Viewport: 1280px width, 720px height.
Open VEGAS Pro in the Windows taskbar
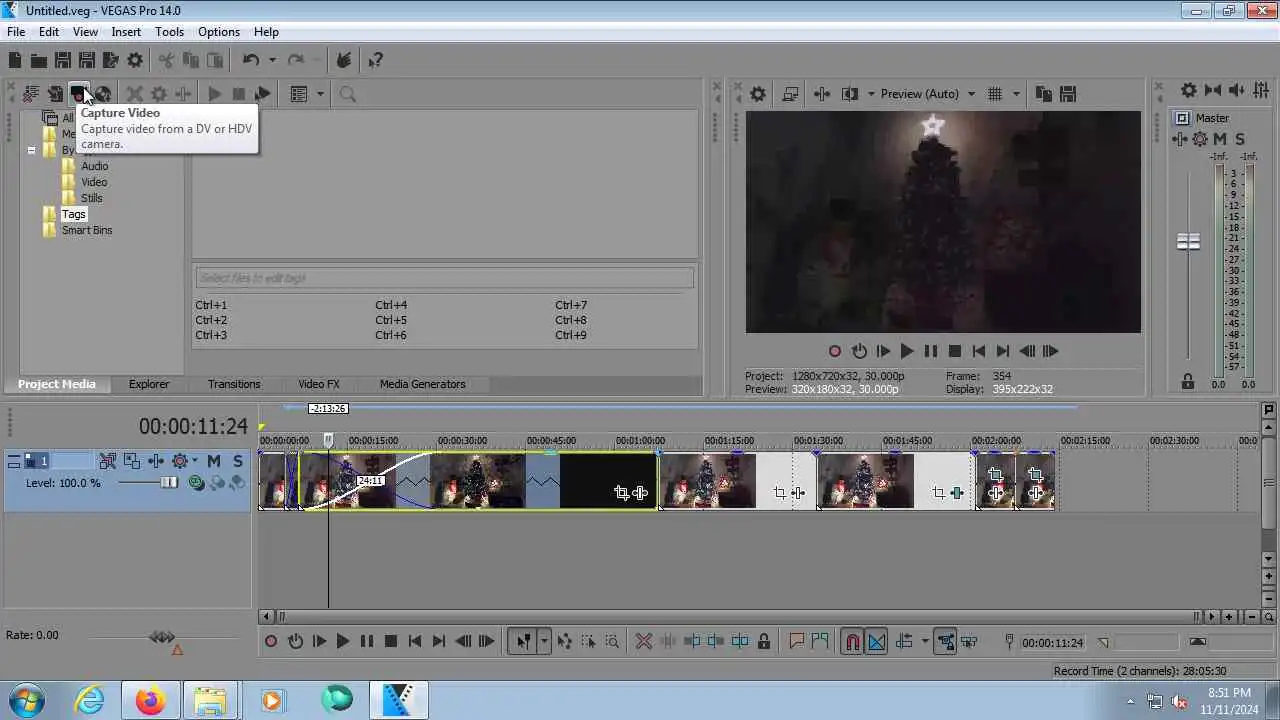tap(399, 700)
